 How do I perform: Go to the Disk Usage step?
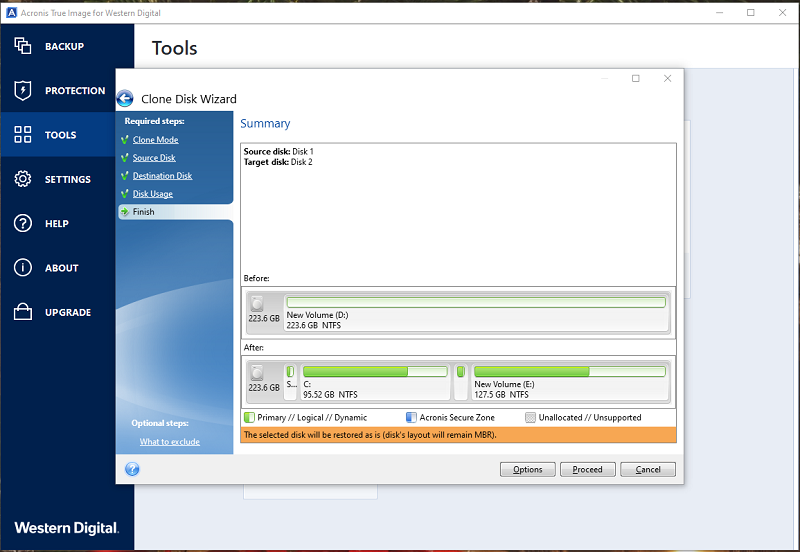point(153,194)
